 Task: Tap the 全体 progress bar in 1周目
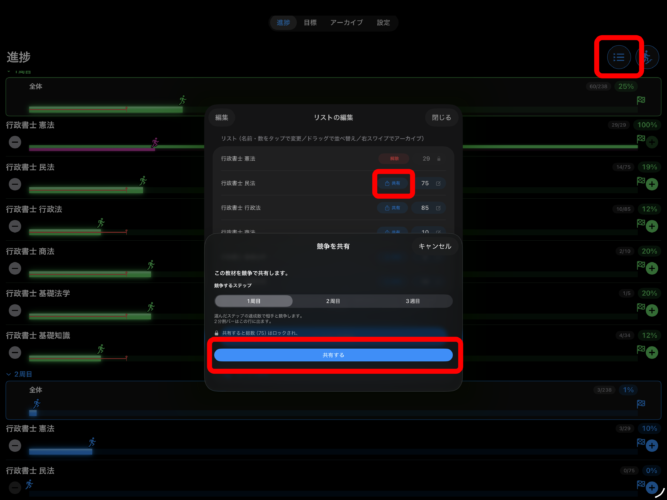tap(333, 109)
